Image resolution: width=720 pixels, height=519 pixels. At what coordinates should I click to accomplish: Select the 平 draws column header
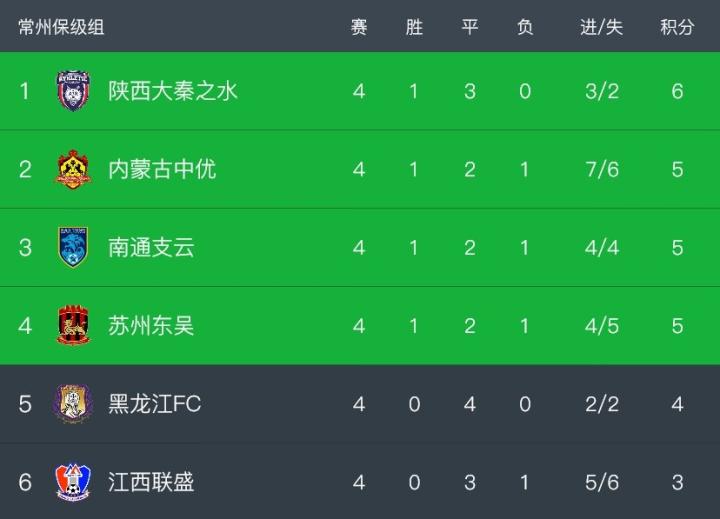470,27
